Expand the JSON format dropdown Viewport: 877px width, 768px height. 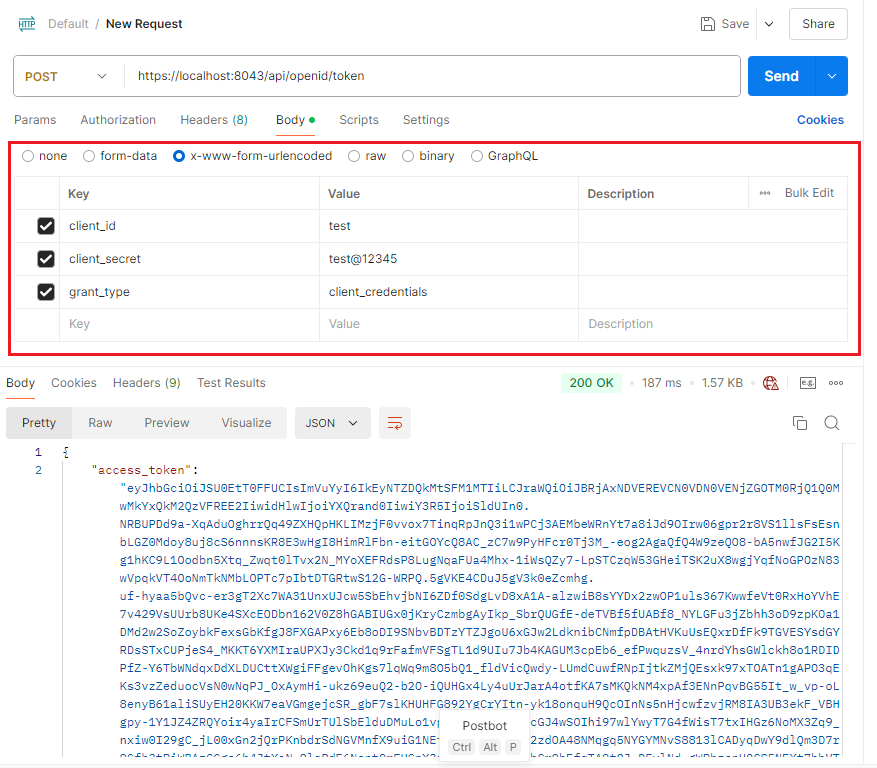point(332,423)
